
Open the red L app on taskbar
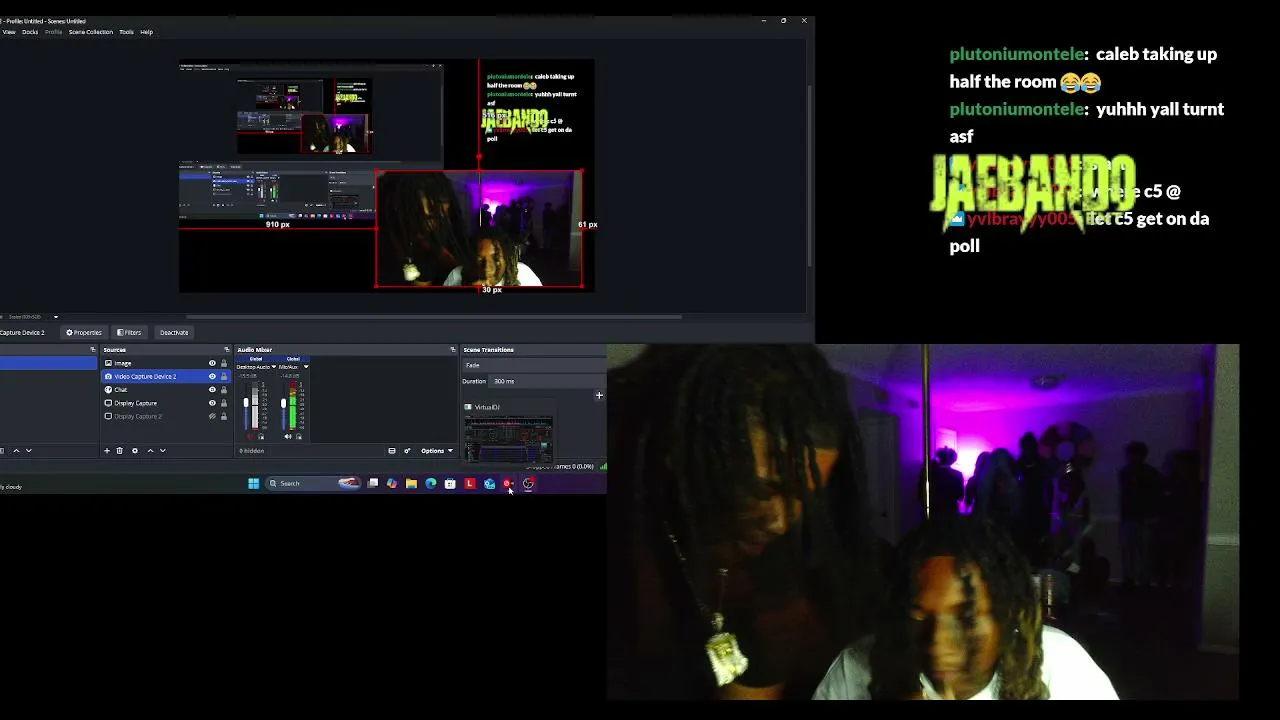click(x=470, y=484)
